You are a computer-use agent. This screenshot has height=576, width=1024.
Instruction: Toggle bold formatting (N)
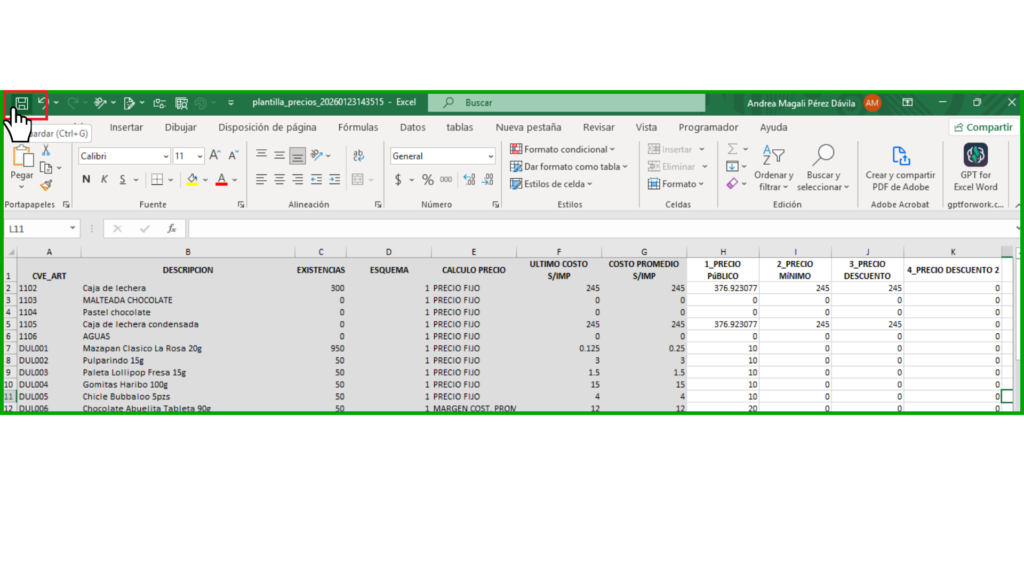click(87, 180)
